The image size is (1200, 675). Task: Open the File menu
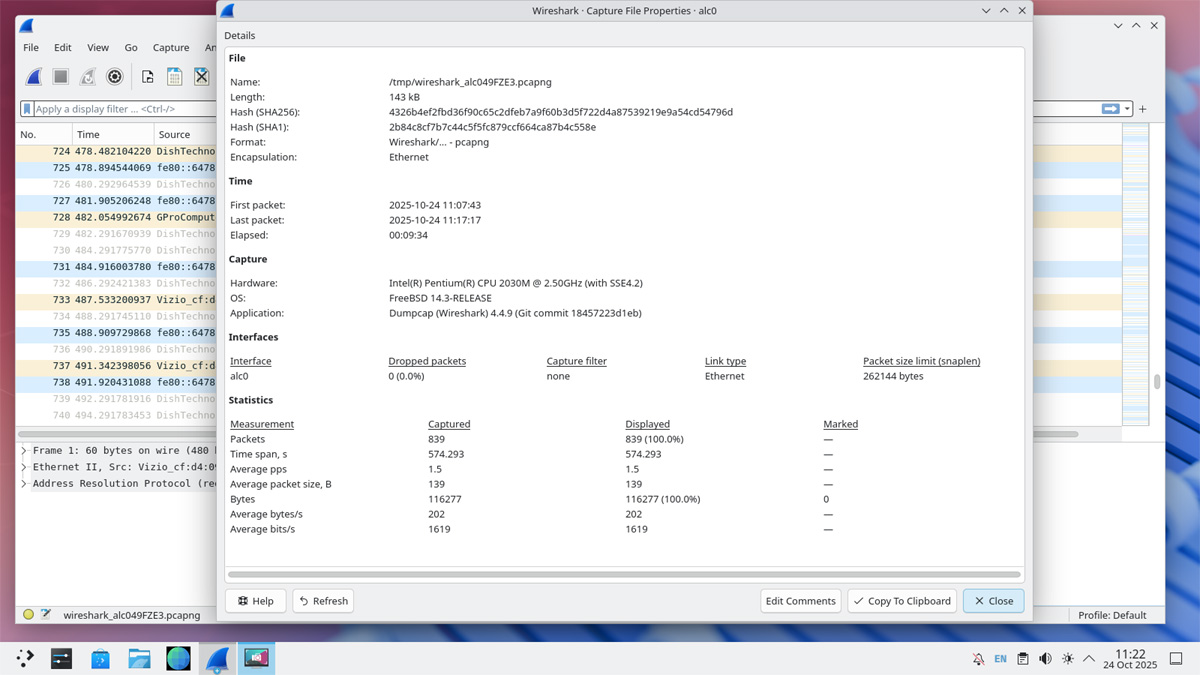pos(31,47)
